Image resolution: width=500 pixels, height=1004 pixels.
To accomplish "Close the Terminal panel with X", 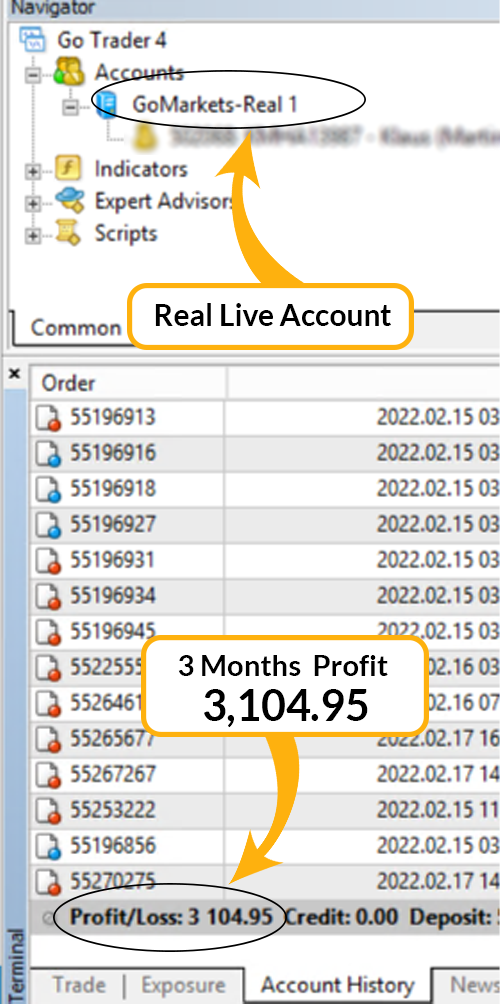I will tap(15, 373).
